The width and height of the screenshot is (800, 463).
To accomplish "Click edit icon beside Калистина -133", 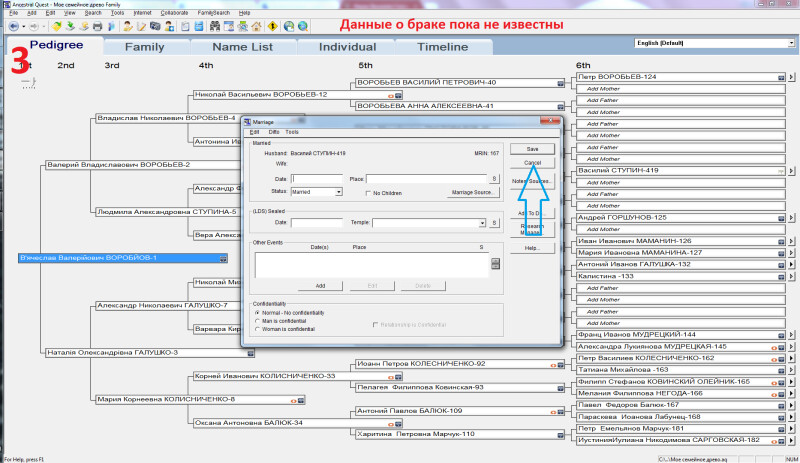I will coord(781,277).
